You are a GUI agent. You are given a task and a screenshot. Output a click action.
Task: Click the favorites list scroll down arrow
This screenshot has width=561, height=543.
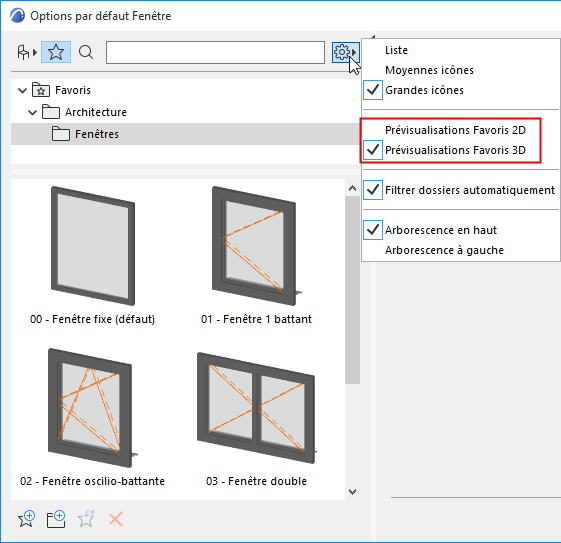pyautogui.click(x=352, y=492)
